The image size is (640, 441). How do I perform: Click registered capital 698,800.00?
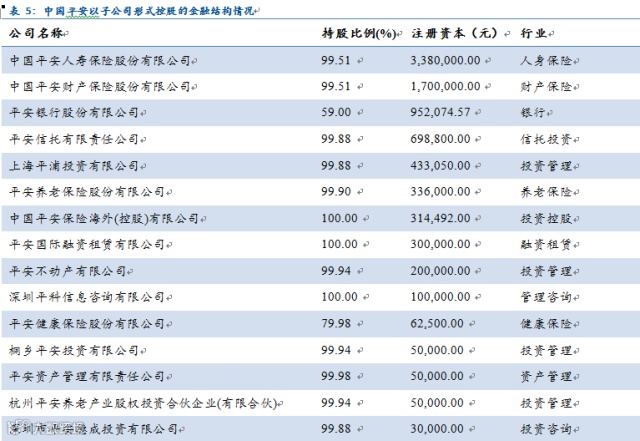[x=440, y=139]
